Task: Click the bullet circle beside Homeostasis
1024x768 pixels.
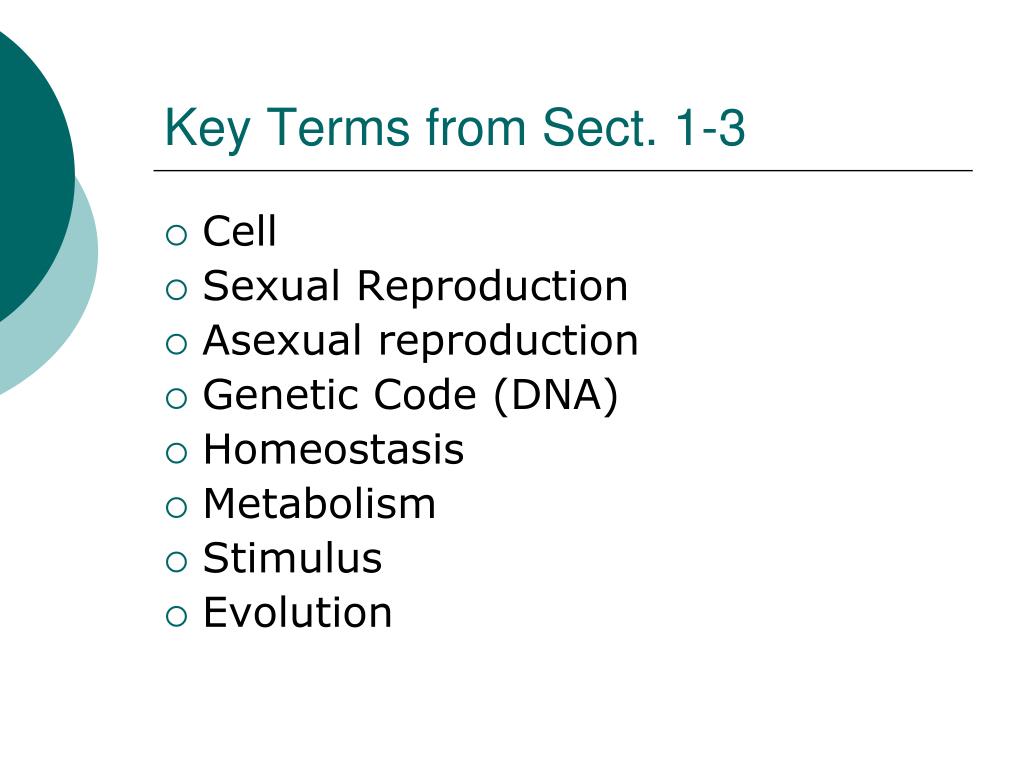Action: 176,453
